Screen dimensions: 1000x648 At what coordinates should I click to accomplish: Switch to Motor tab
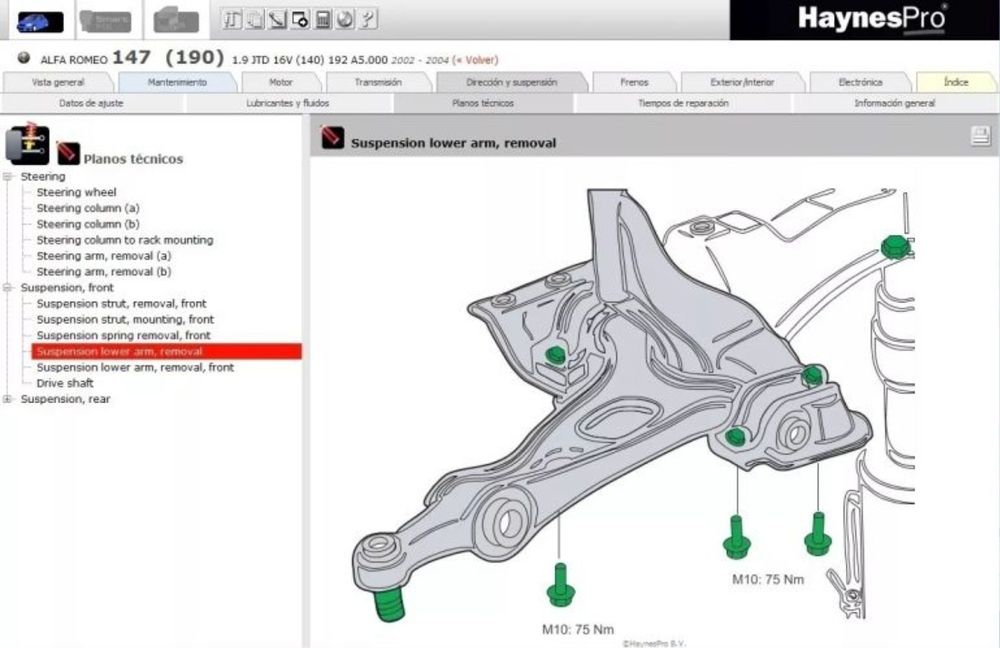coord(281,82)
